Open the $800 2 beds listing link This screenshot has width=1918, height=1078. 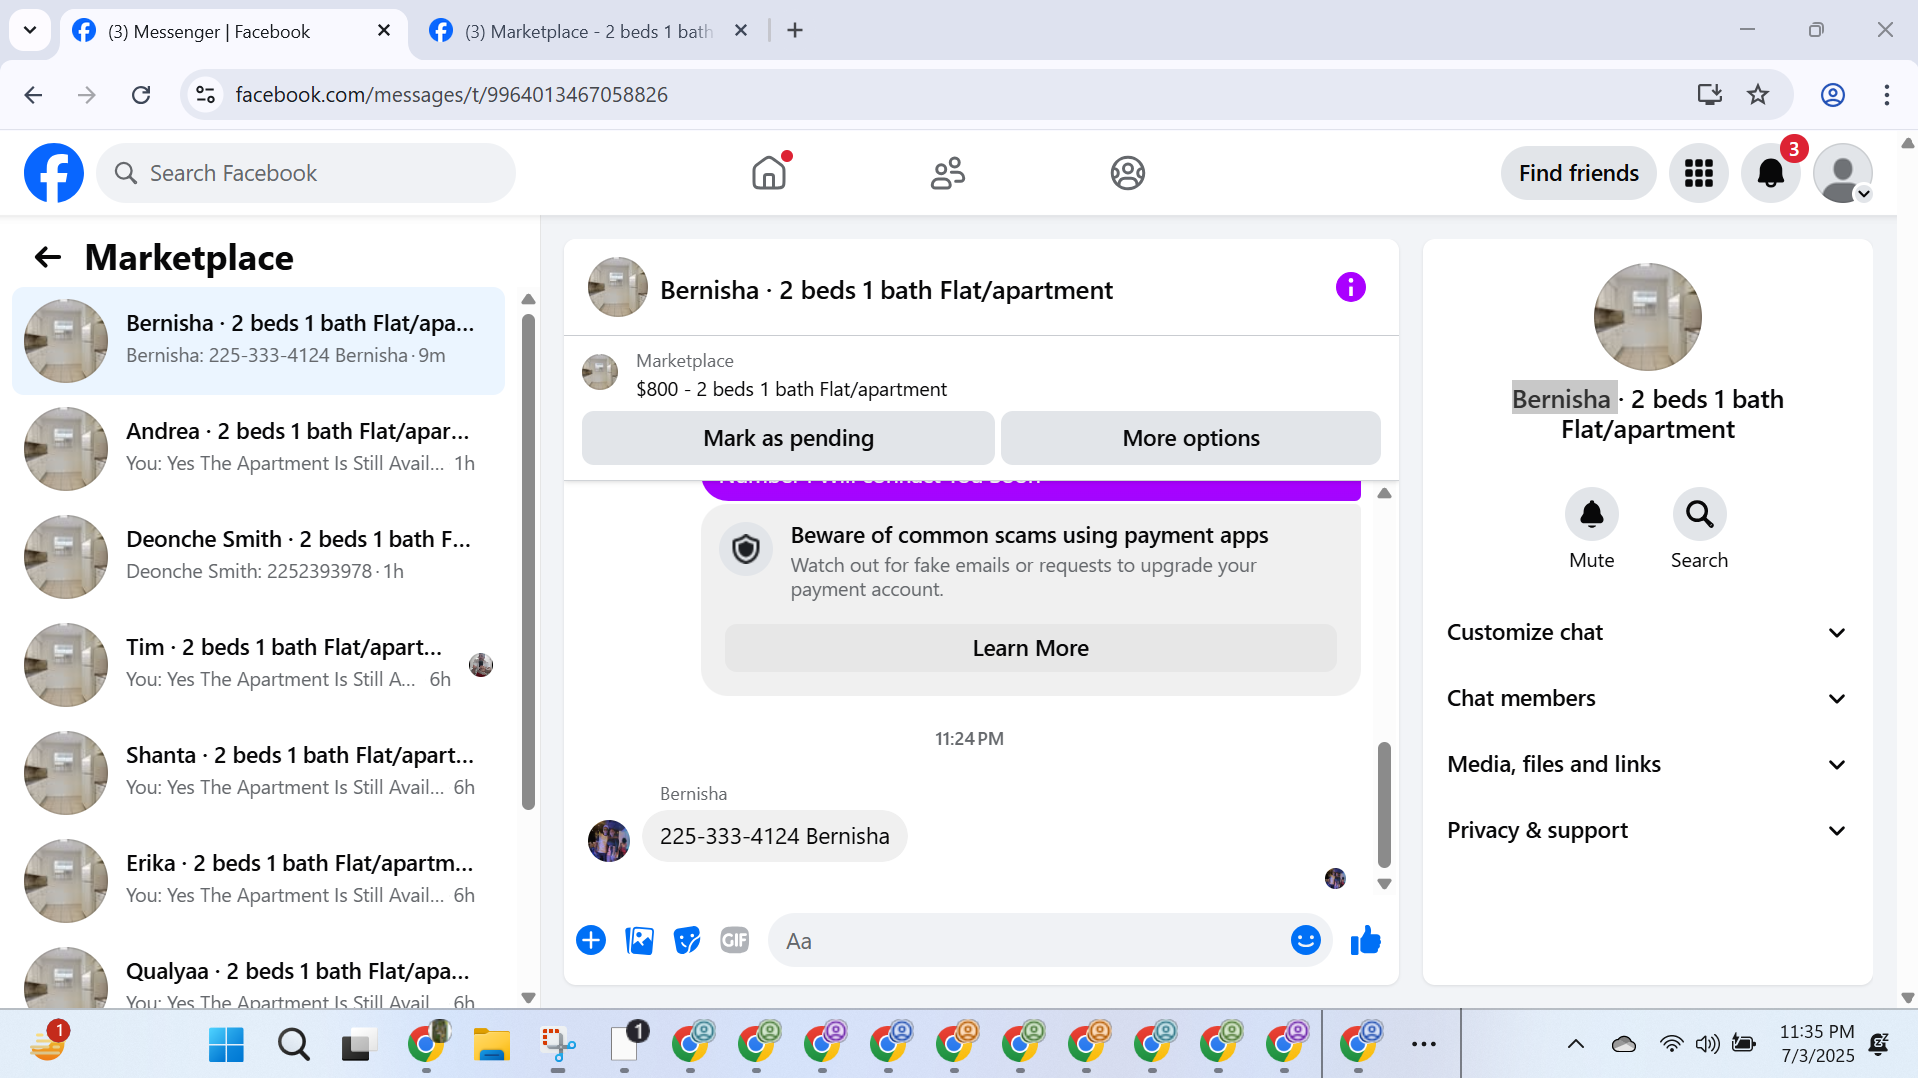[791, 389]
